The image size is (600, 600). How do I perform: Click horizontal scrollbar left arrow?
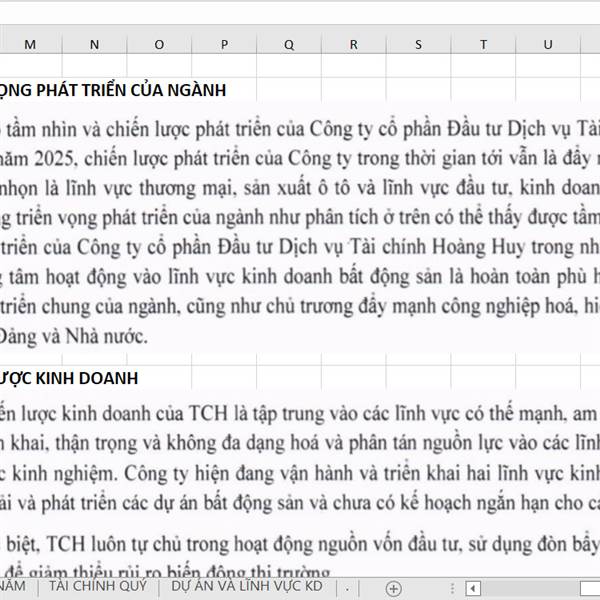473,588
